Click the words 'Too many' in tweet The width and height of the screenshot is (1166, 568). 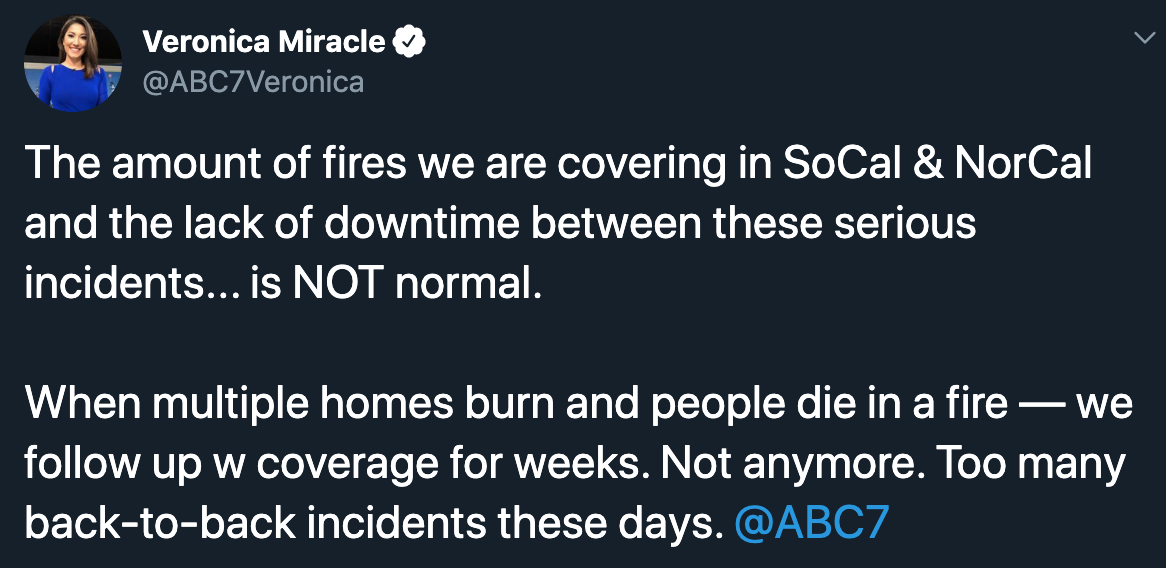1030,464
